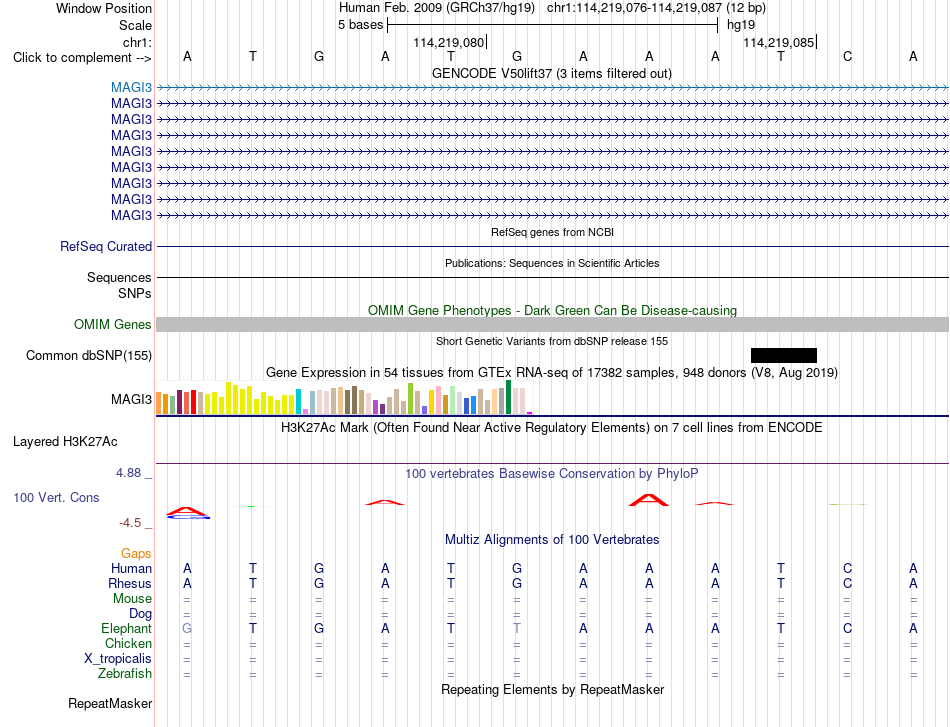The height and width of the screenshot is (727, 950).
Task: Click the orange Gaps row label
Action: coord(136,553)
